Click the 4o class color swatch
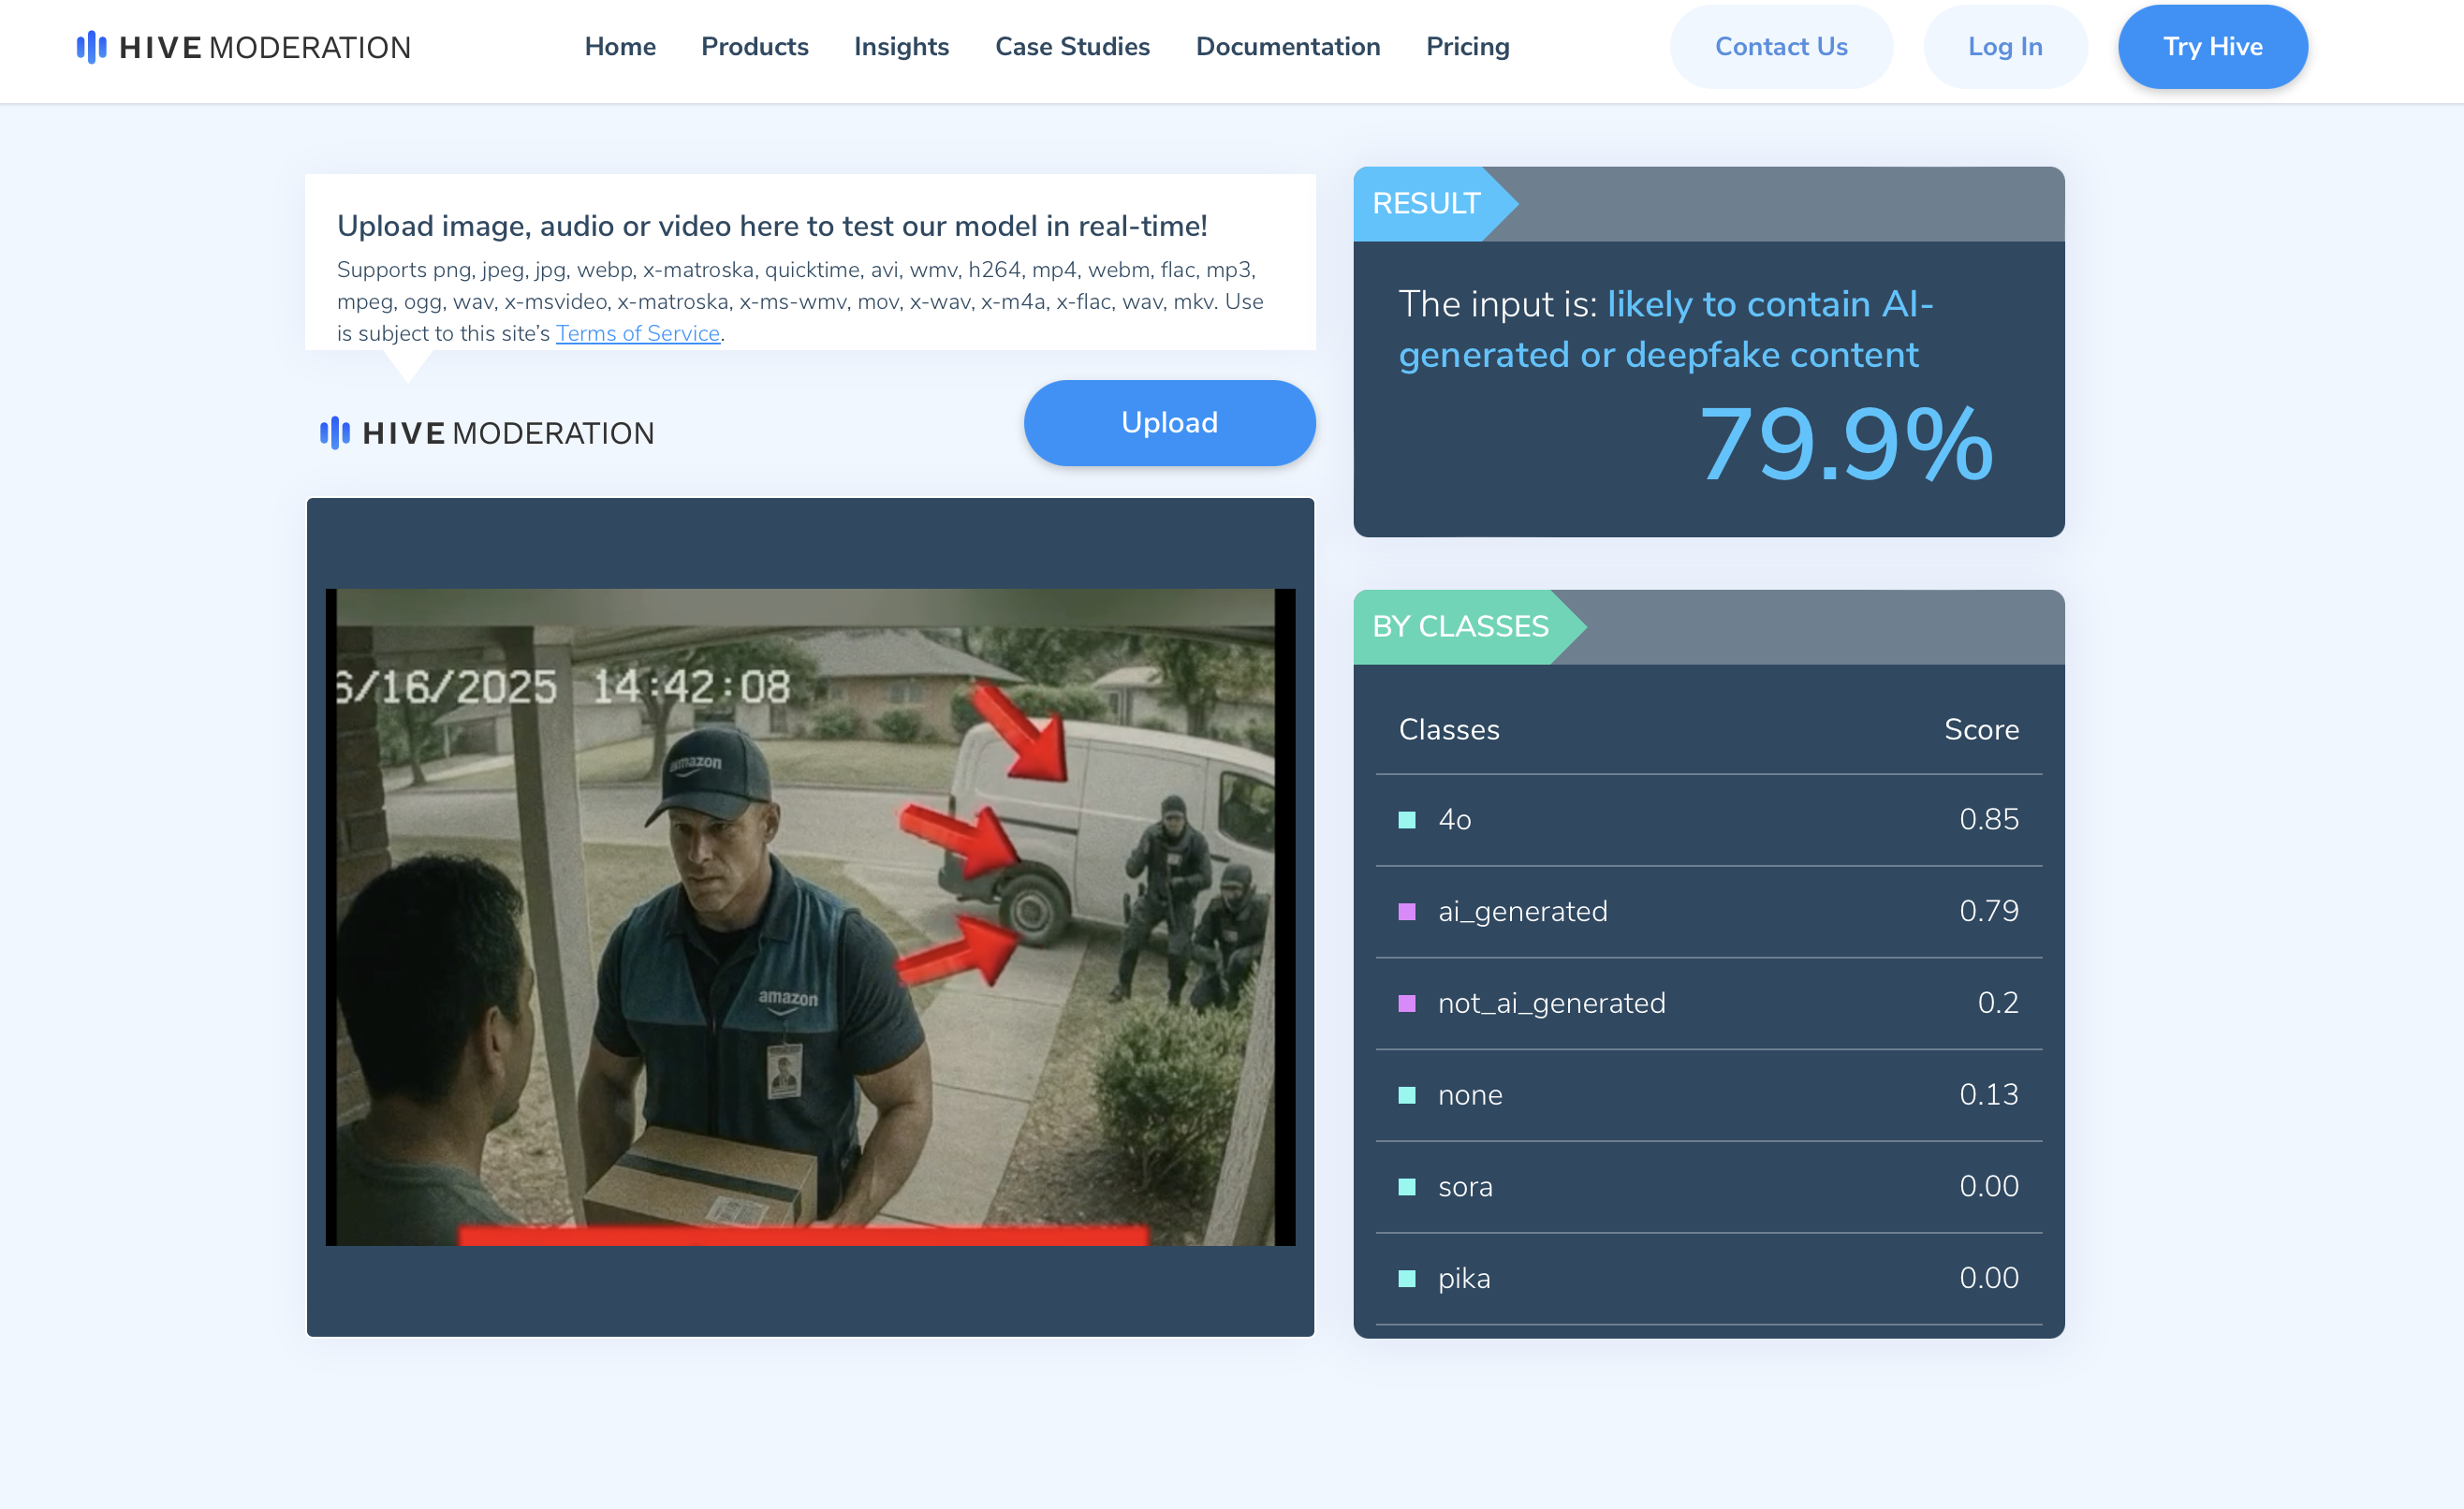This screenshot has height=1509, width=2464. click(x=1407, y=820)
